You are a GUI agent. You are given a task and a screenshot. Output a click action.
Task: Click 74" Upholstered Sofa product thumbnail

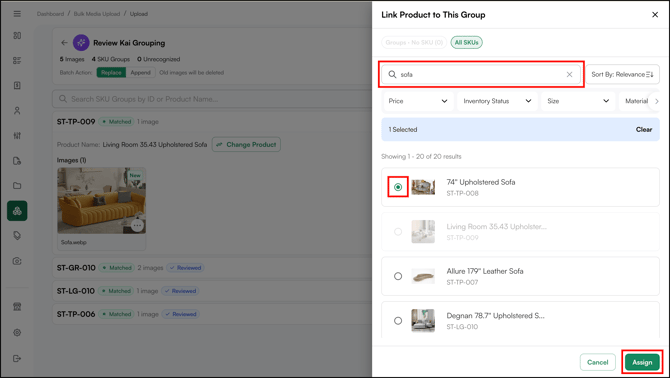pyautogui.click(x=423, y=187)
